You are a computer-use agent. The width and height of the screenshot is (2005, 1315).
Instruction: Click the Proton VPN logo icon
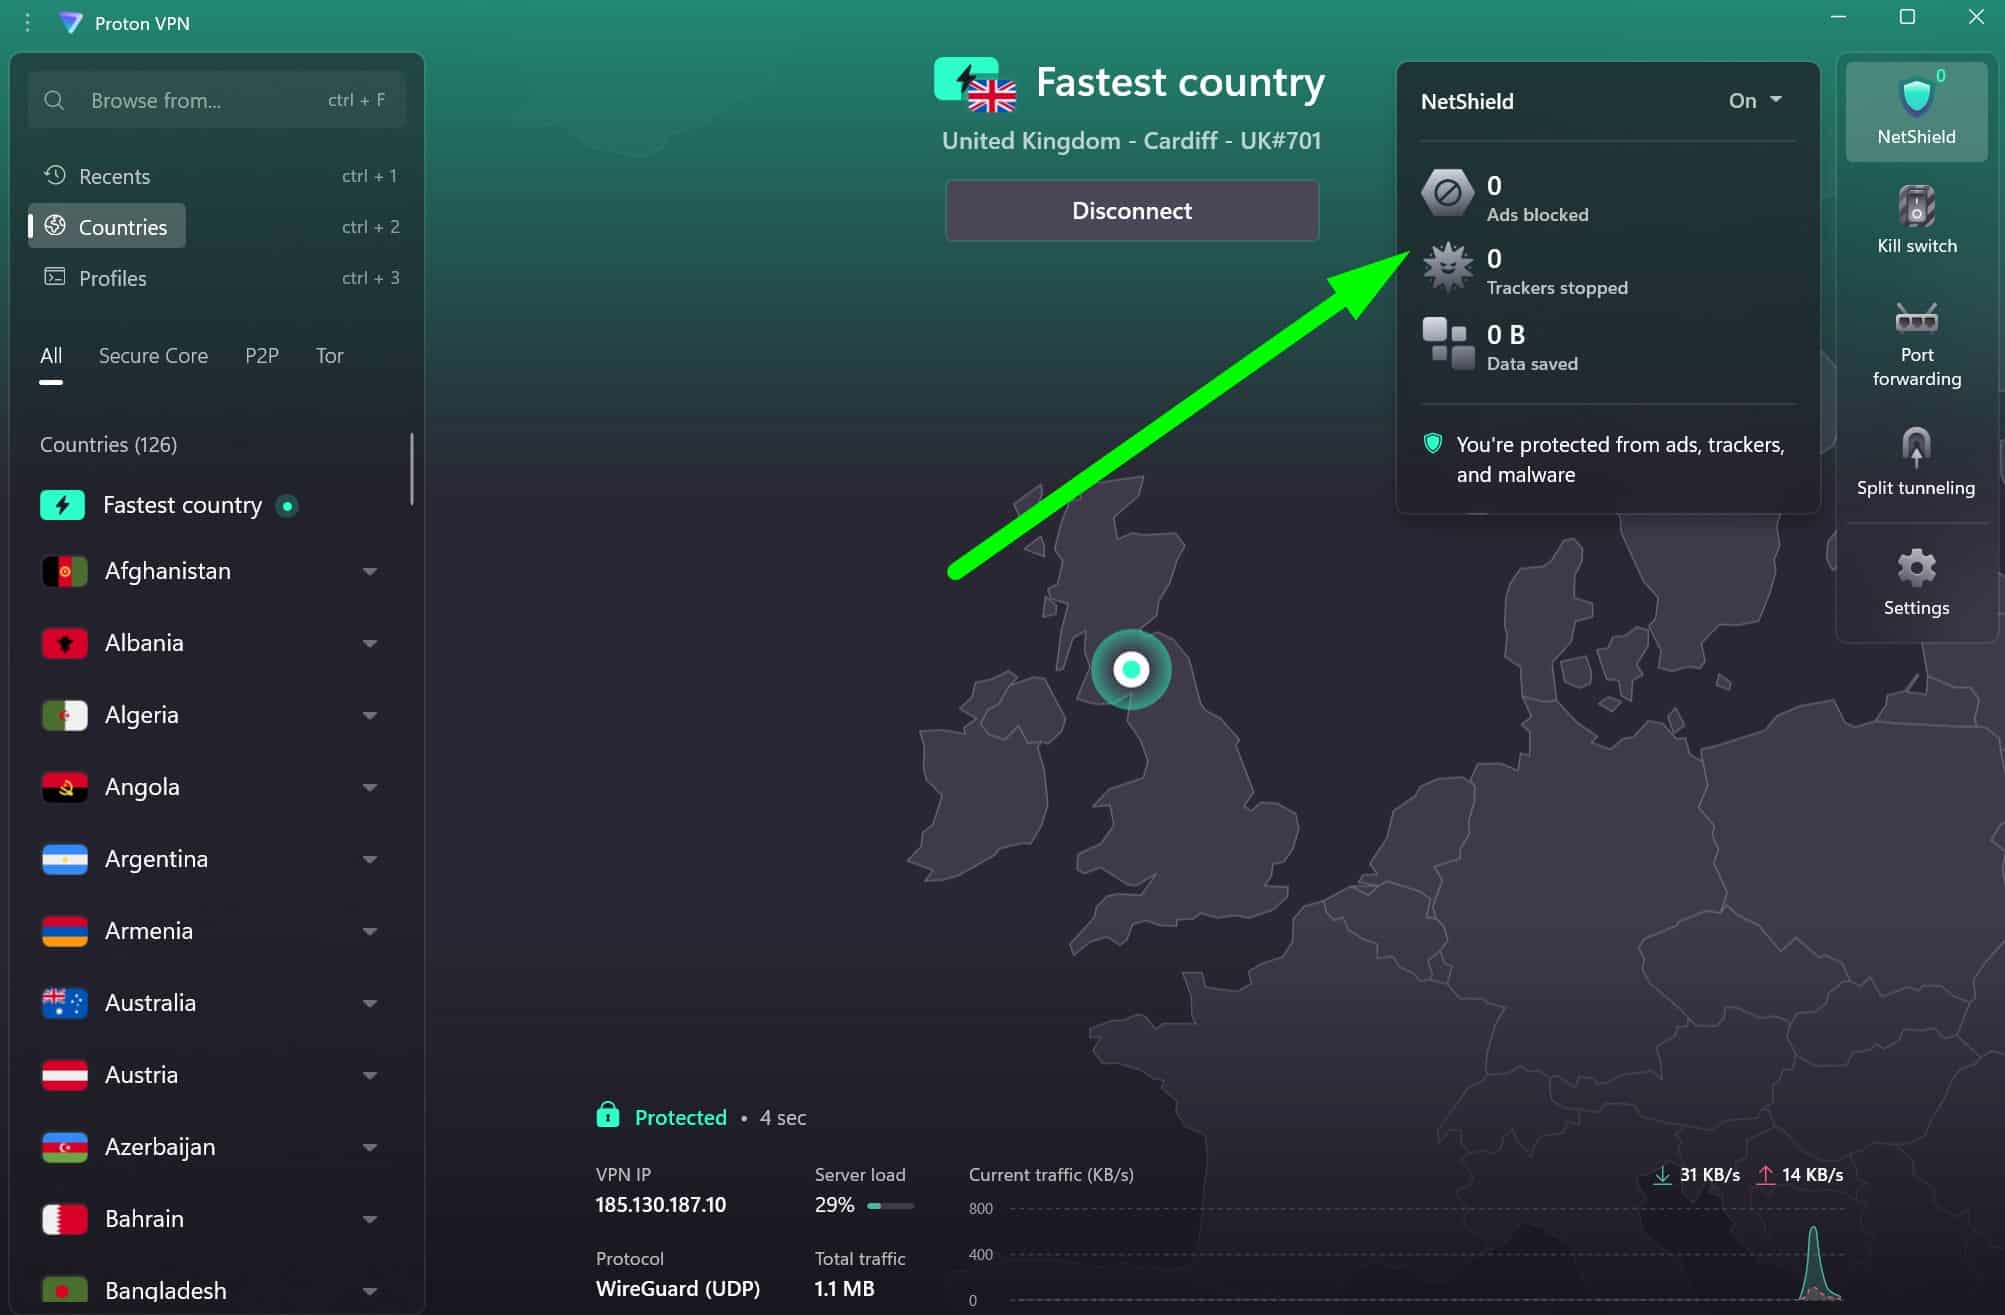click(x=70, y=22)
